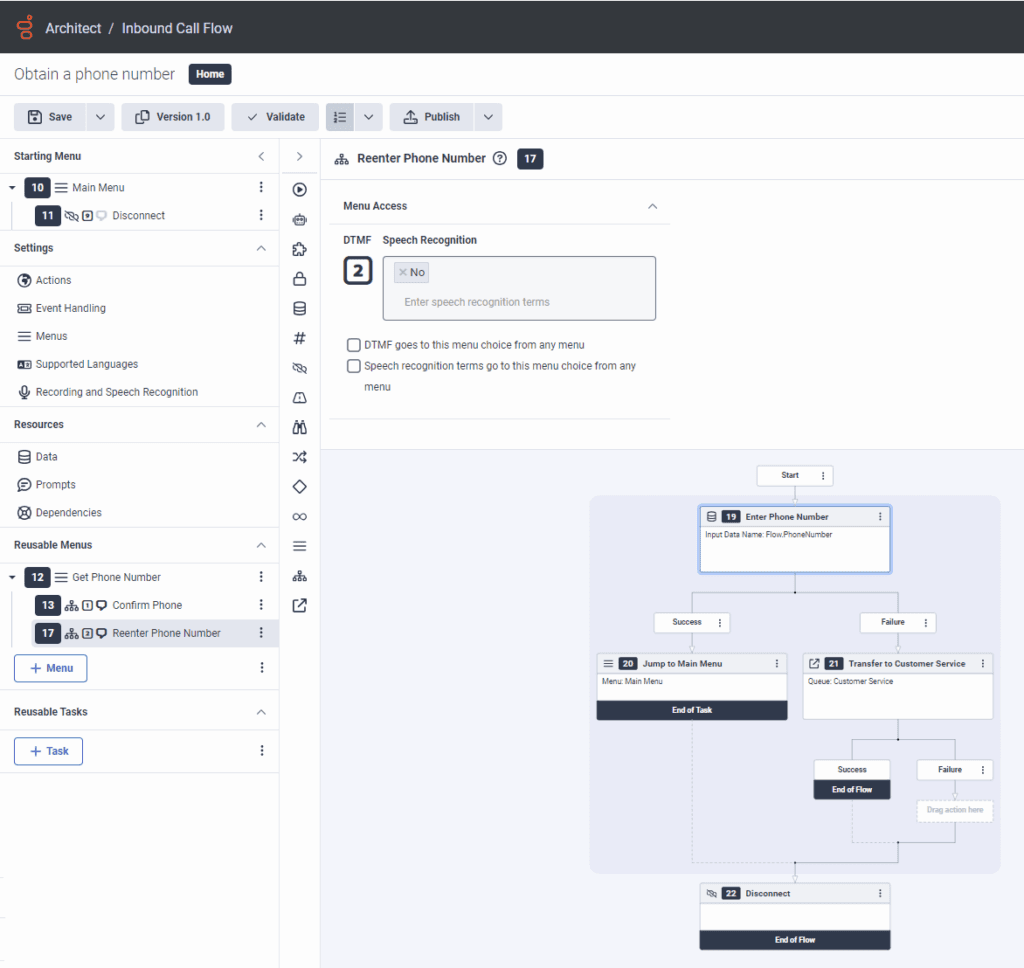Click the speech recognition terms input field
1024x968 pixels.
click(x=520, y=302)
